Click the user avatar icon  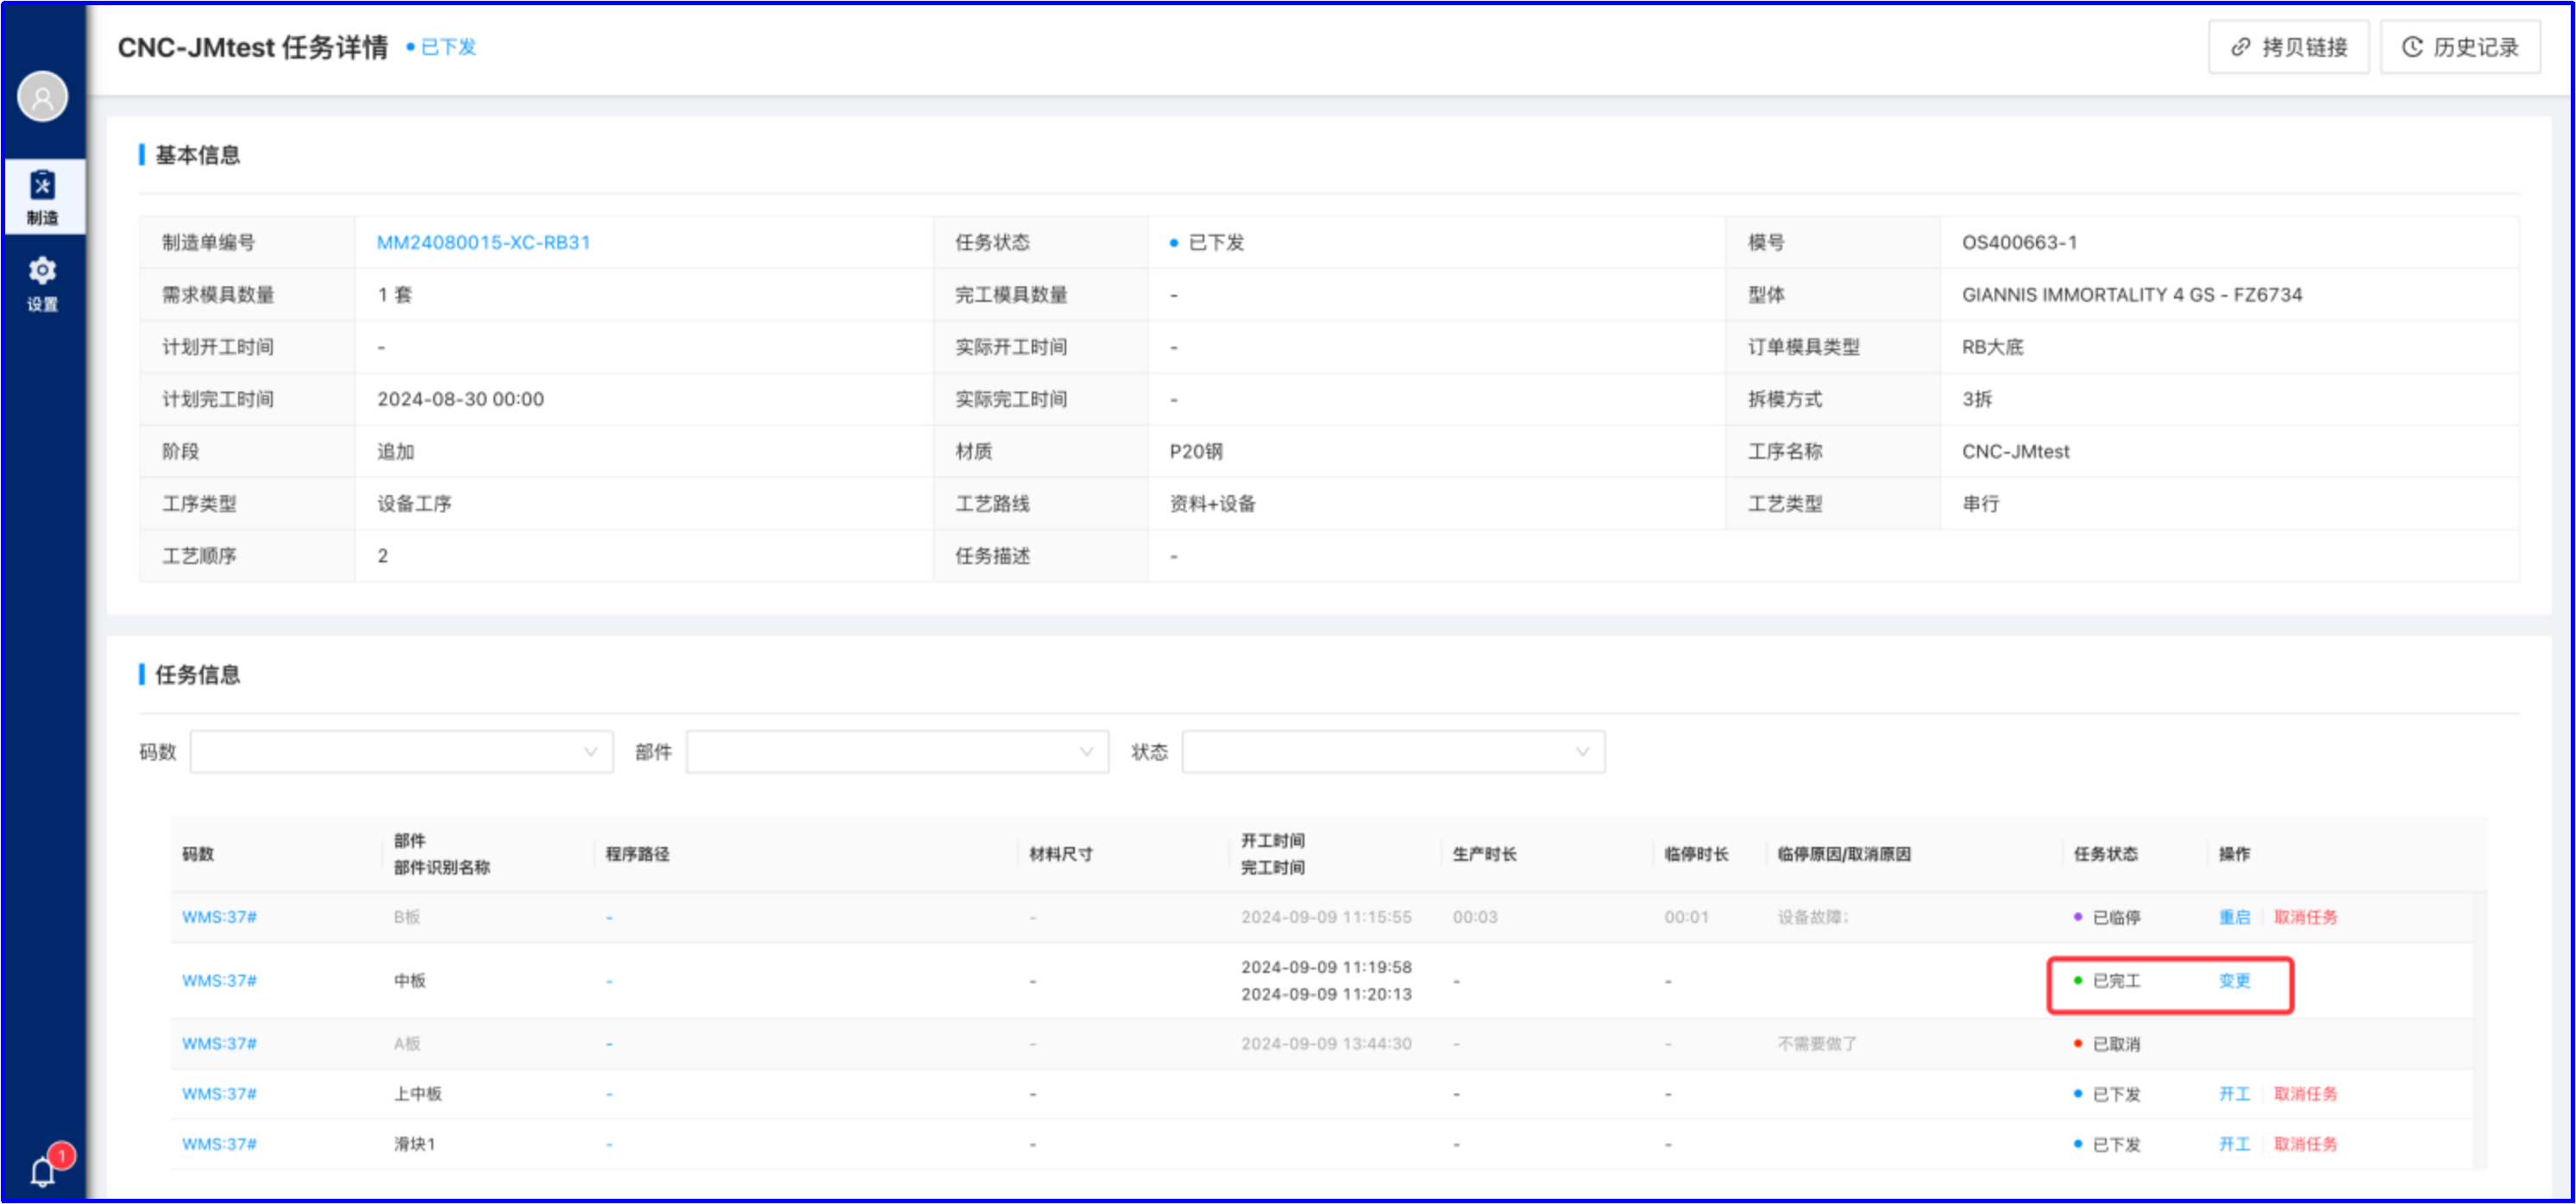click(42, 97)
